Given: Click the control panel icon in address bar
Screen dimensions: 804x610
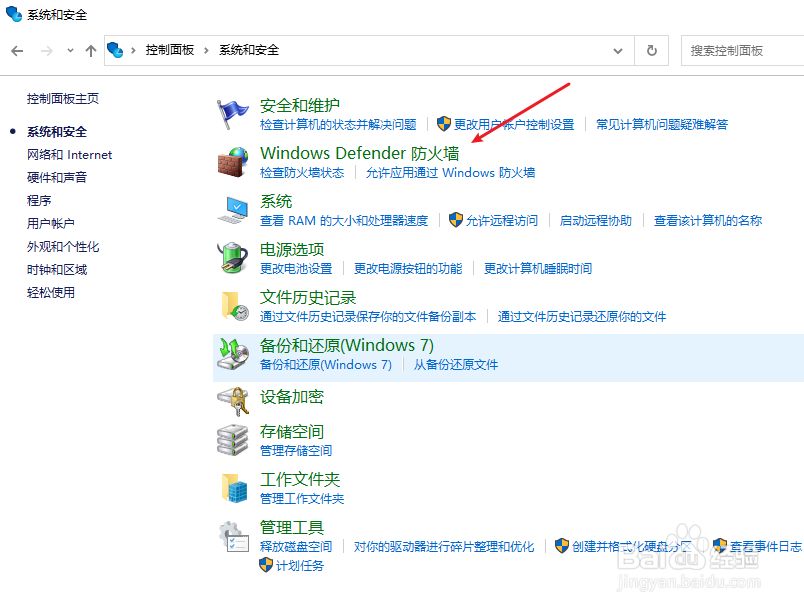Looking at the screenshot, I should (x=115, y=50).
